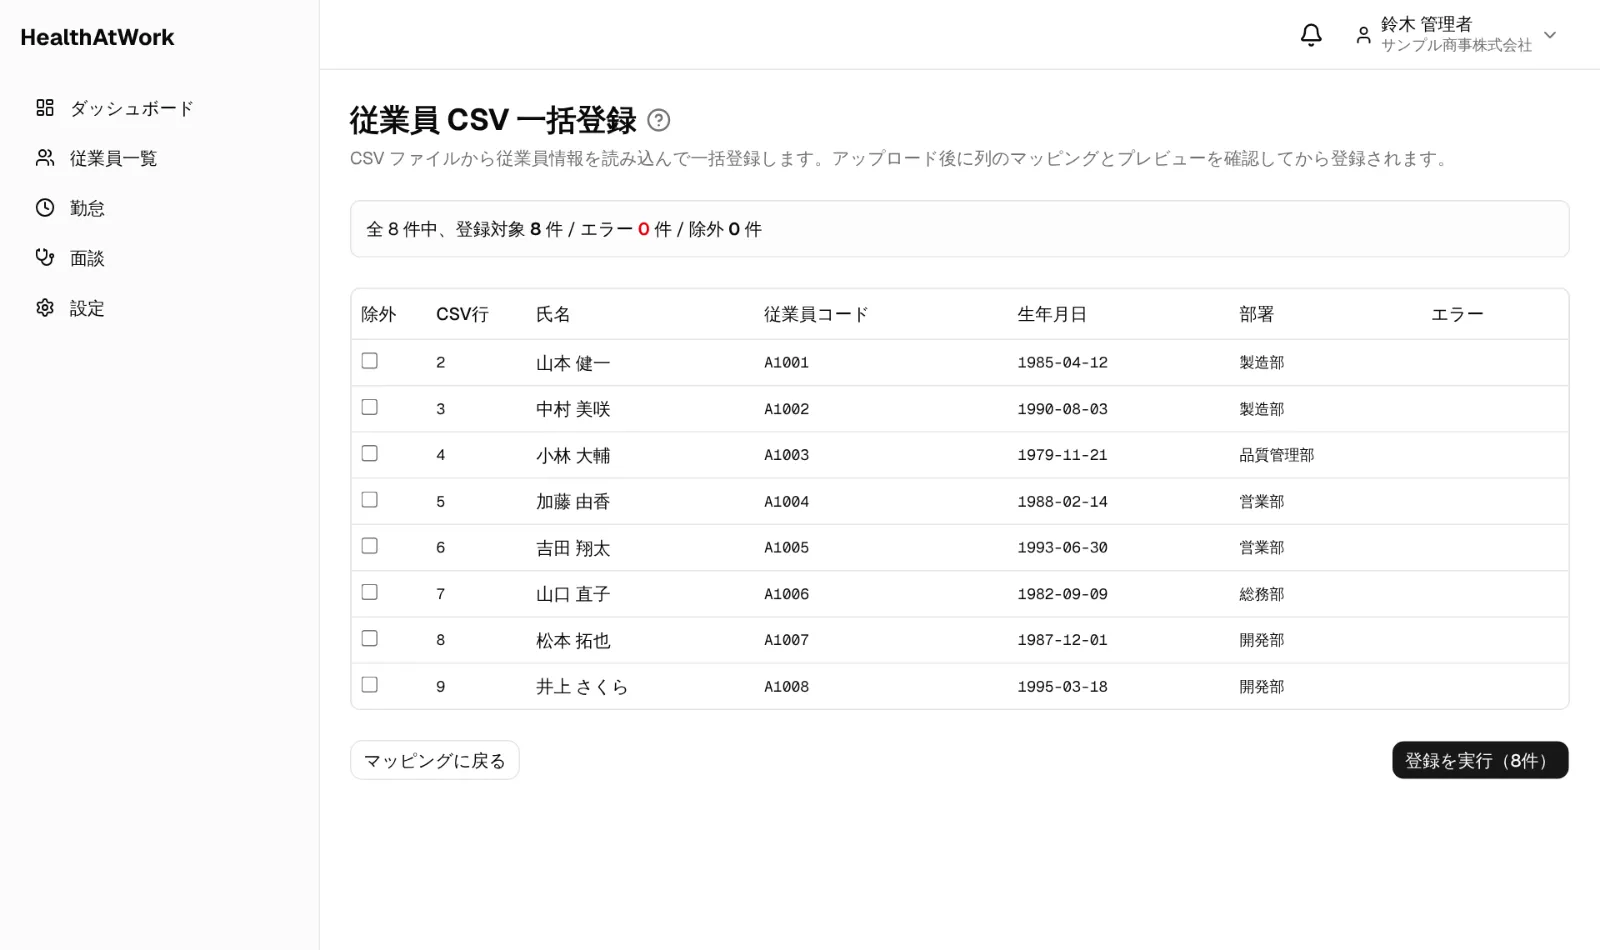1600x950 pixels.
Task: Click the user profile icon
Action: (x=1363, y=35)
